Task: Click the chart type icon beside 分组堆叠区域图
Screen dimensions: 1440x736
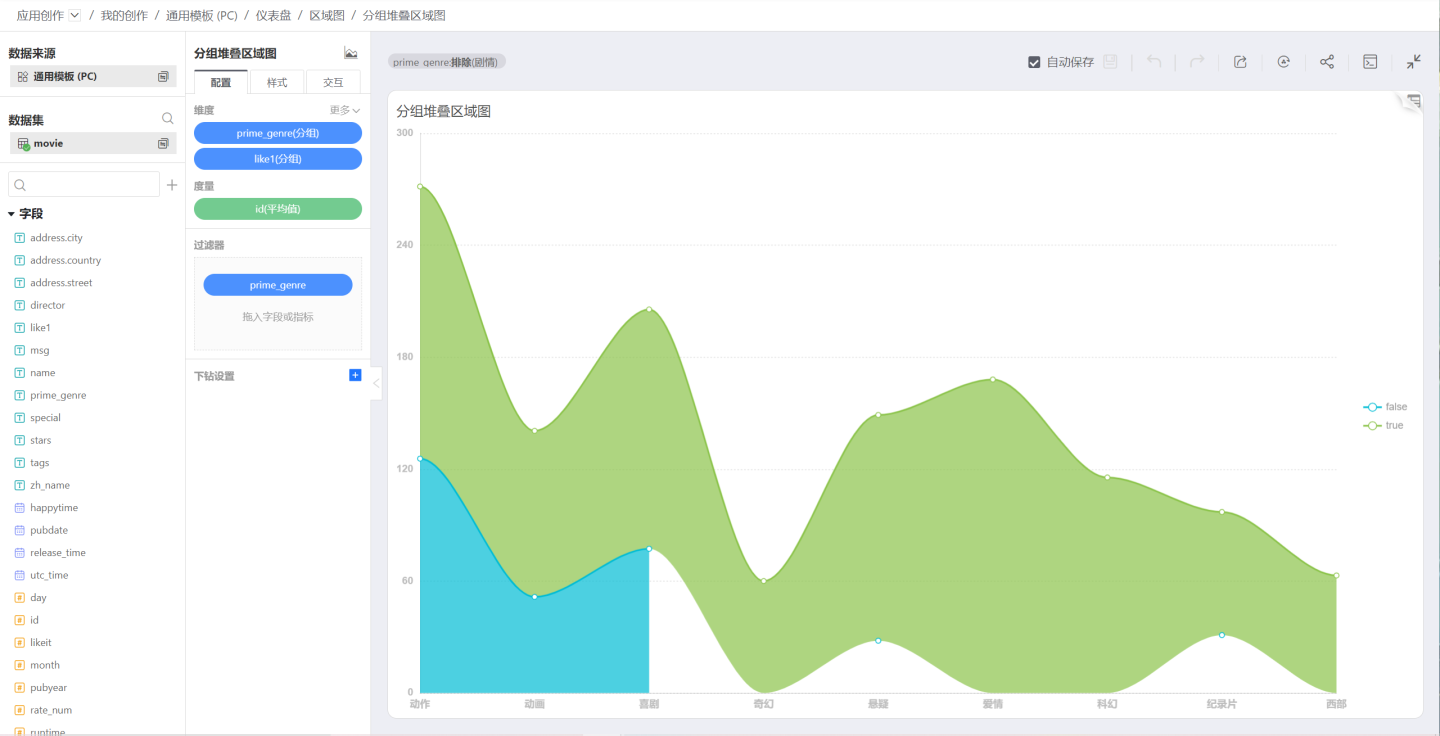Action: click(350, 53)
